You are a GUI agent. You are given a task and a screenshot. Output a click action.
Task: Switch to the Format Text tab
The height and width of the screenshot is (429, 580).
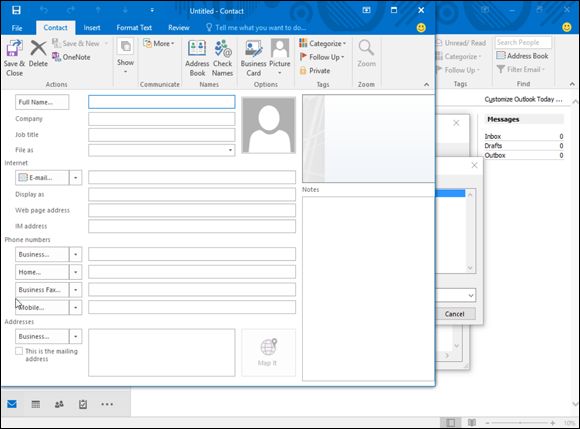coord(134,28)
